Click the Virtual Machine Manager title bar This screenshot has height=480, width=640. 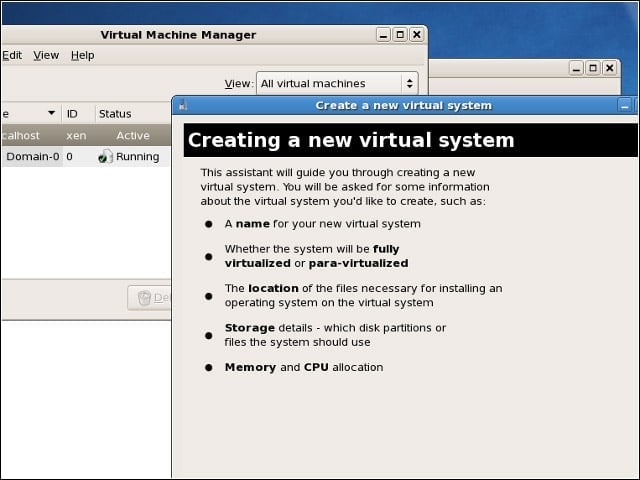(178, 35)
